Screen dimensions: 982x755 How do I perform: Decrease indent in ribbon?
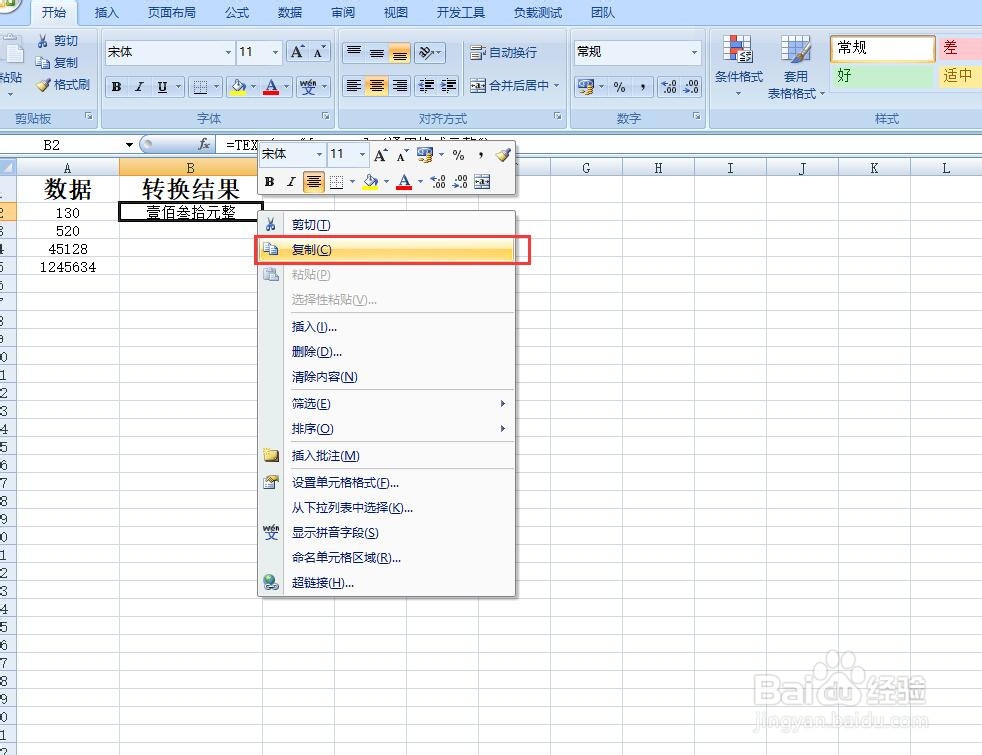point(426,86)
